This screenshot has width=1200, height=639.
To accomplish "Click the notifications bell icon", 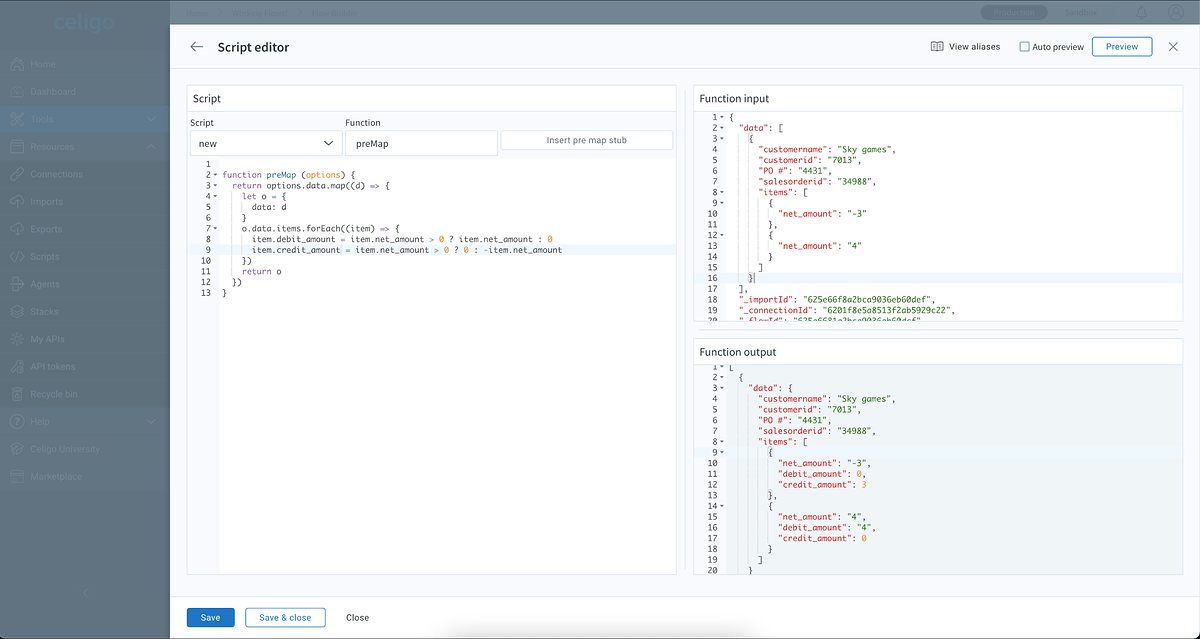I will click(x=1142, y=13).
